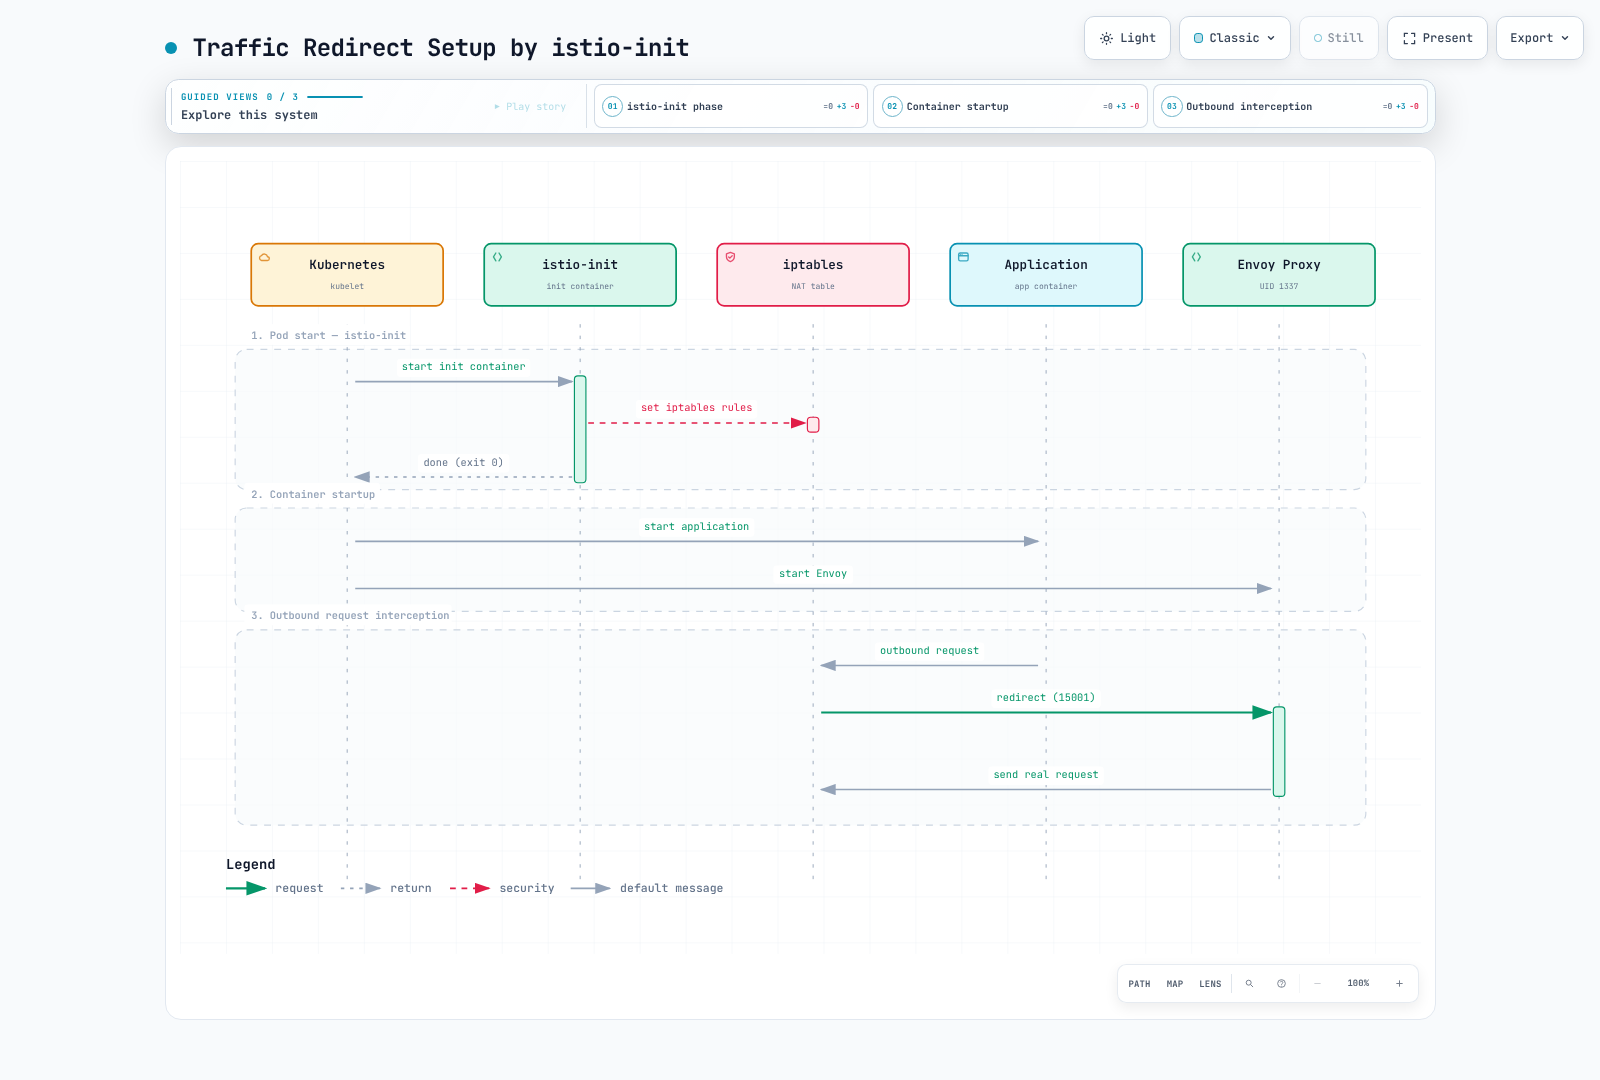1600x1080 pixels.
Task: Zoom out with the minus button
Action: click(1317, 984)
